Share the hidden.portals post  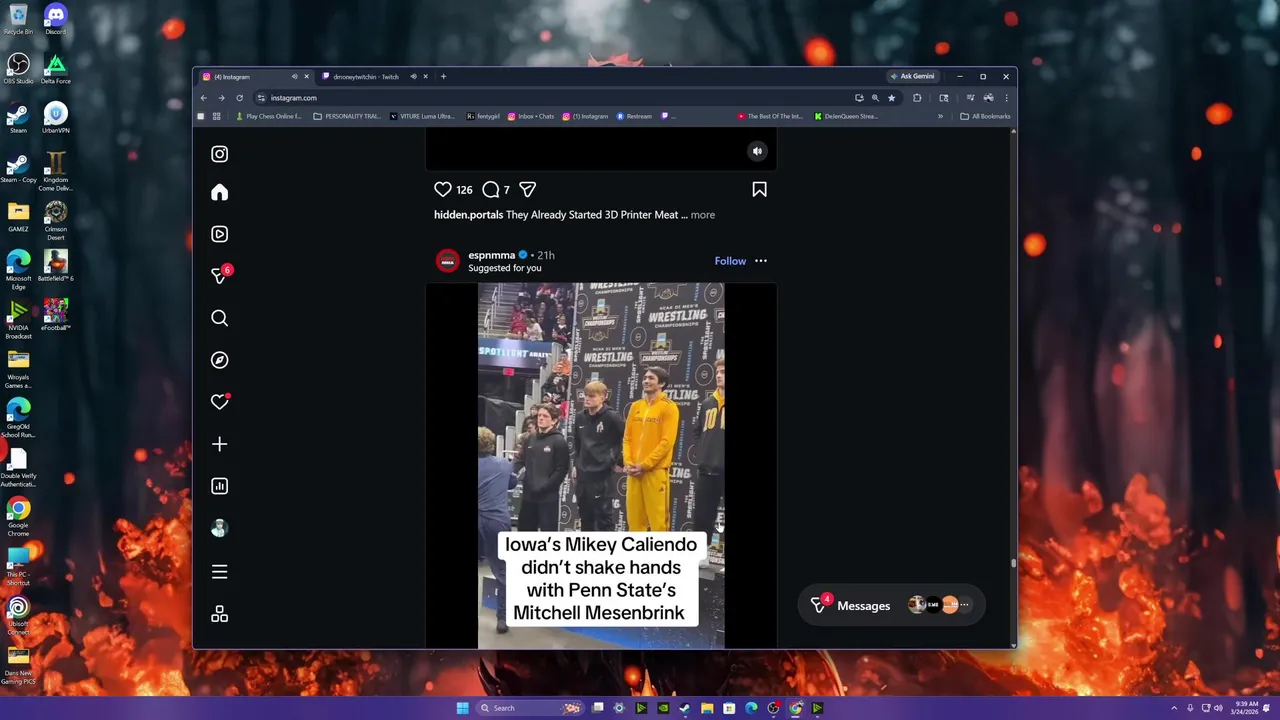tap(528, 189)
